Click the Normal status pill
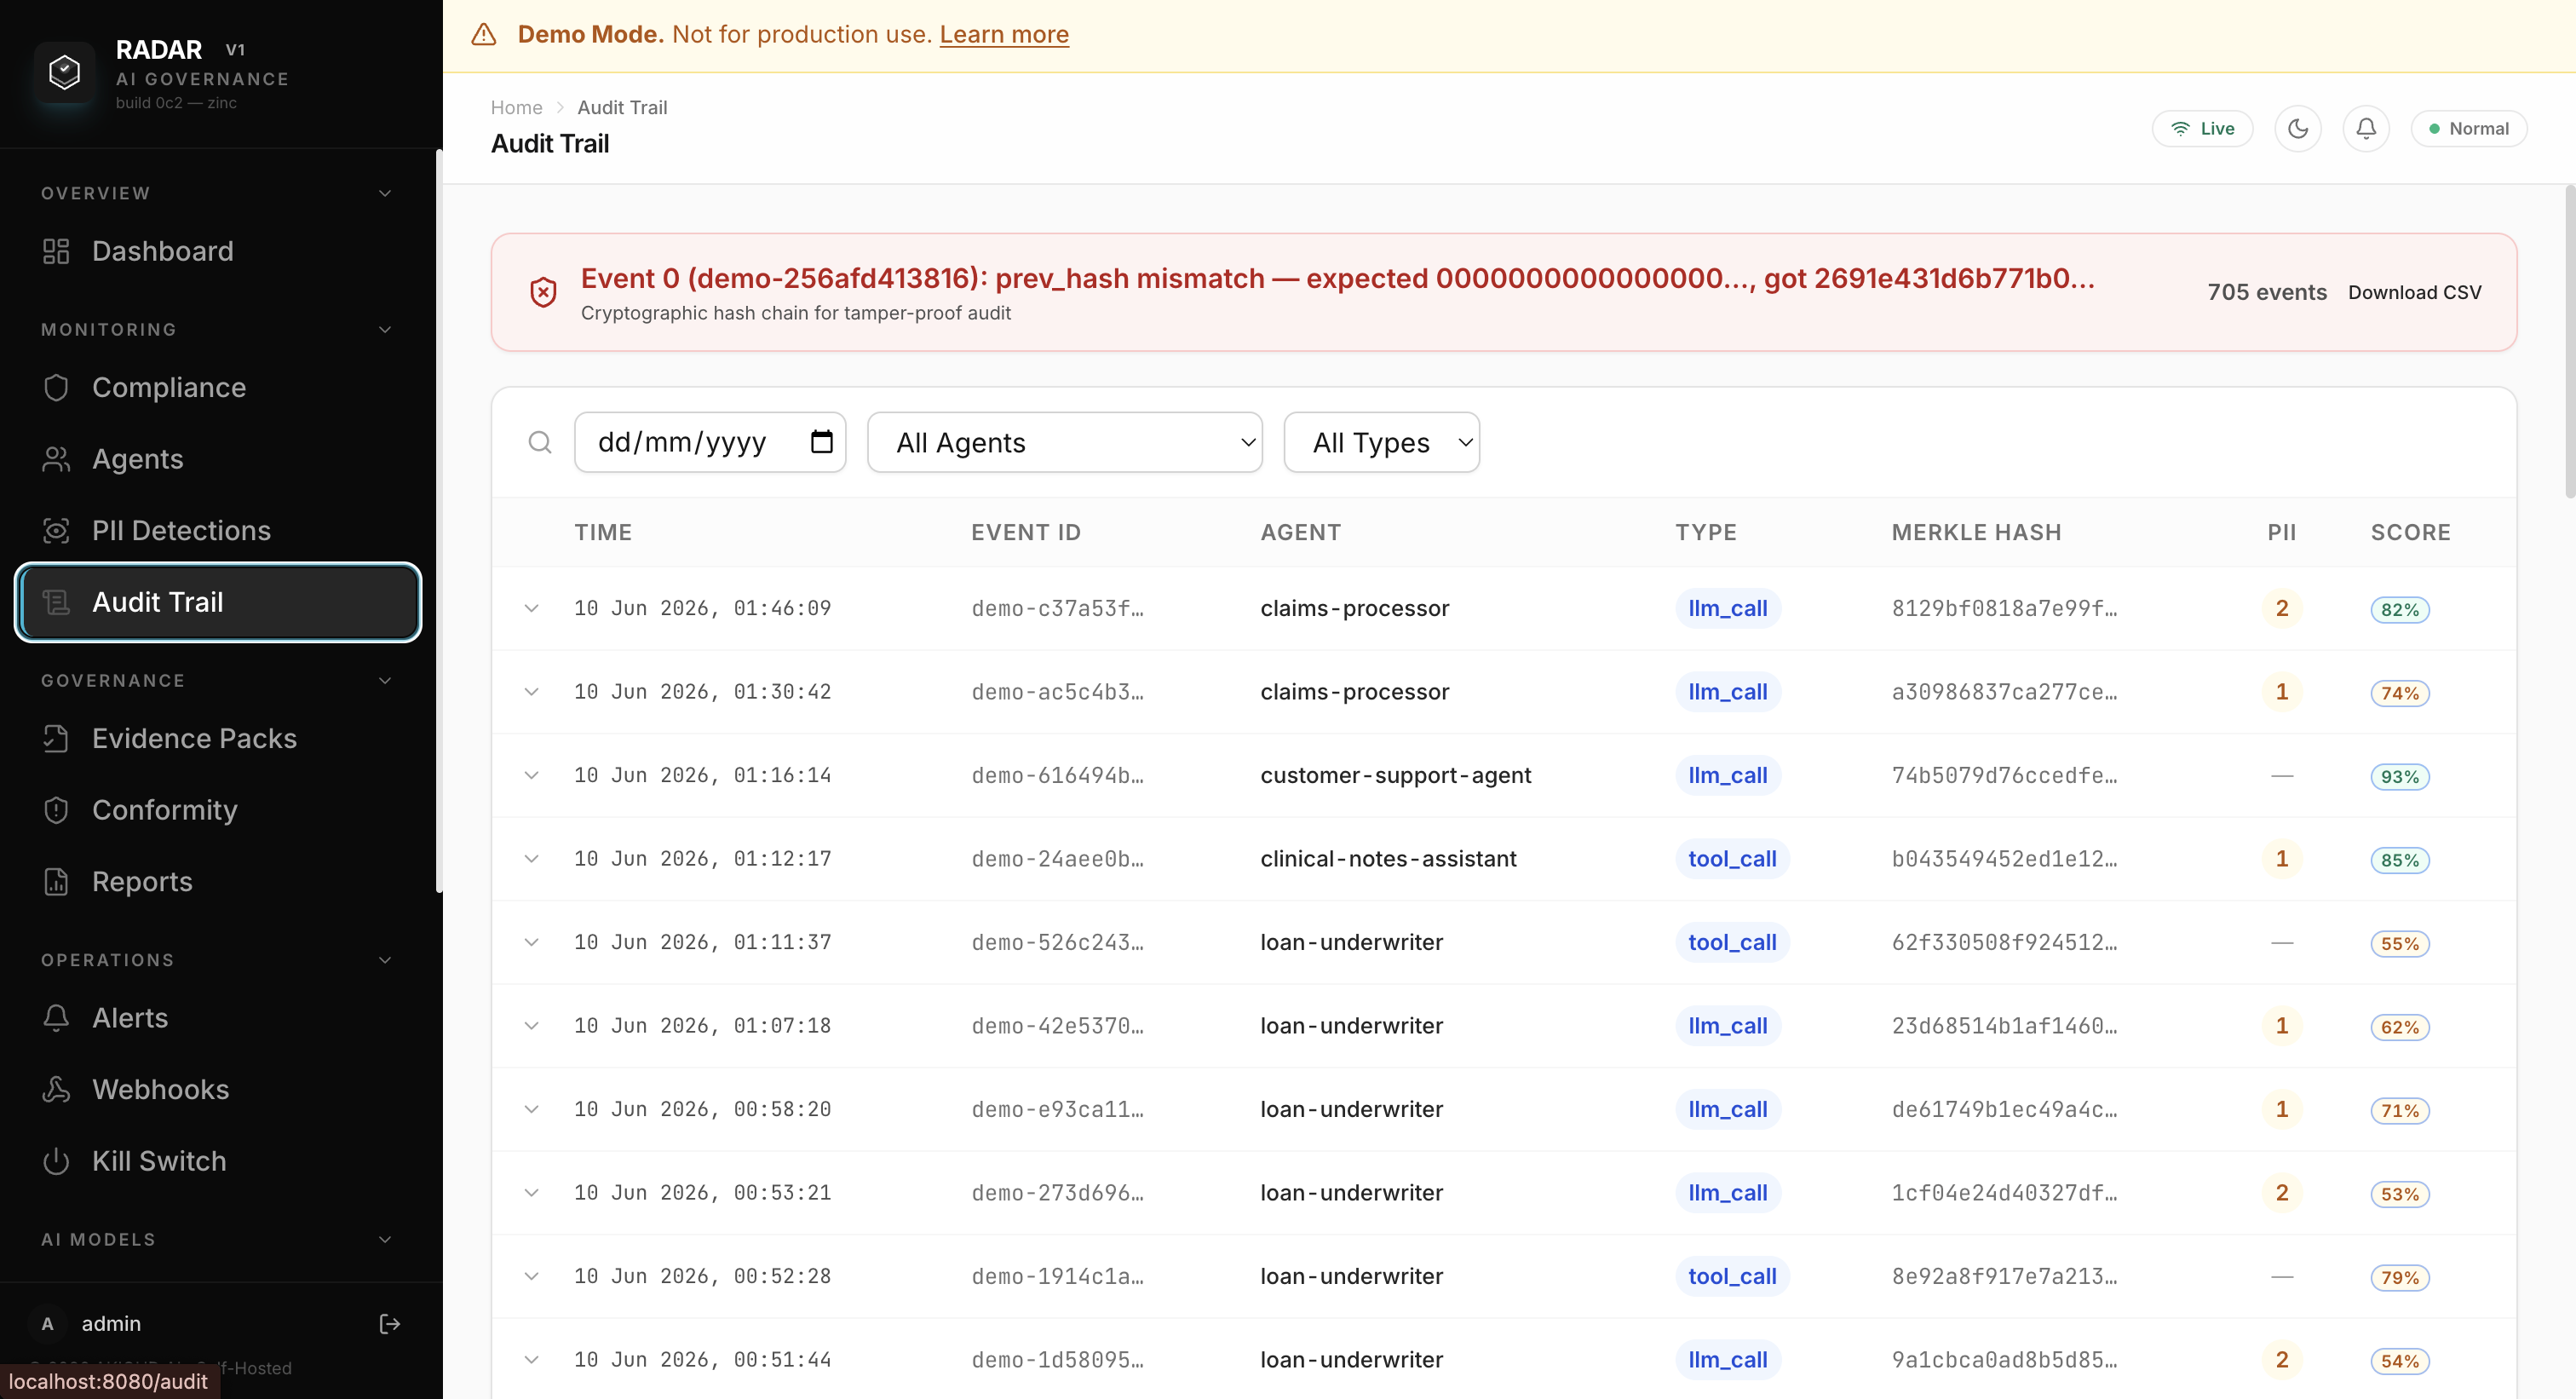This screenshot has width=2576, height=1399. 2468,129
